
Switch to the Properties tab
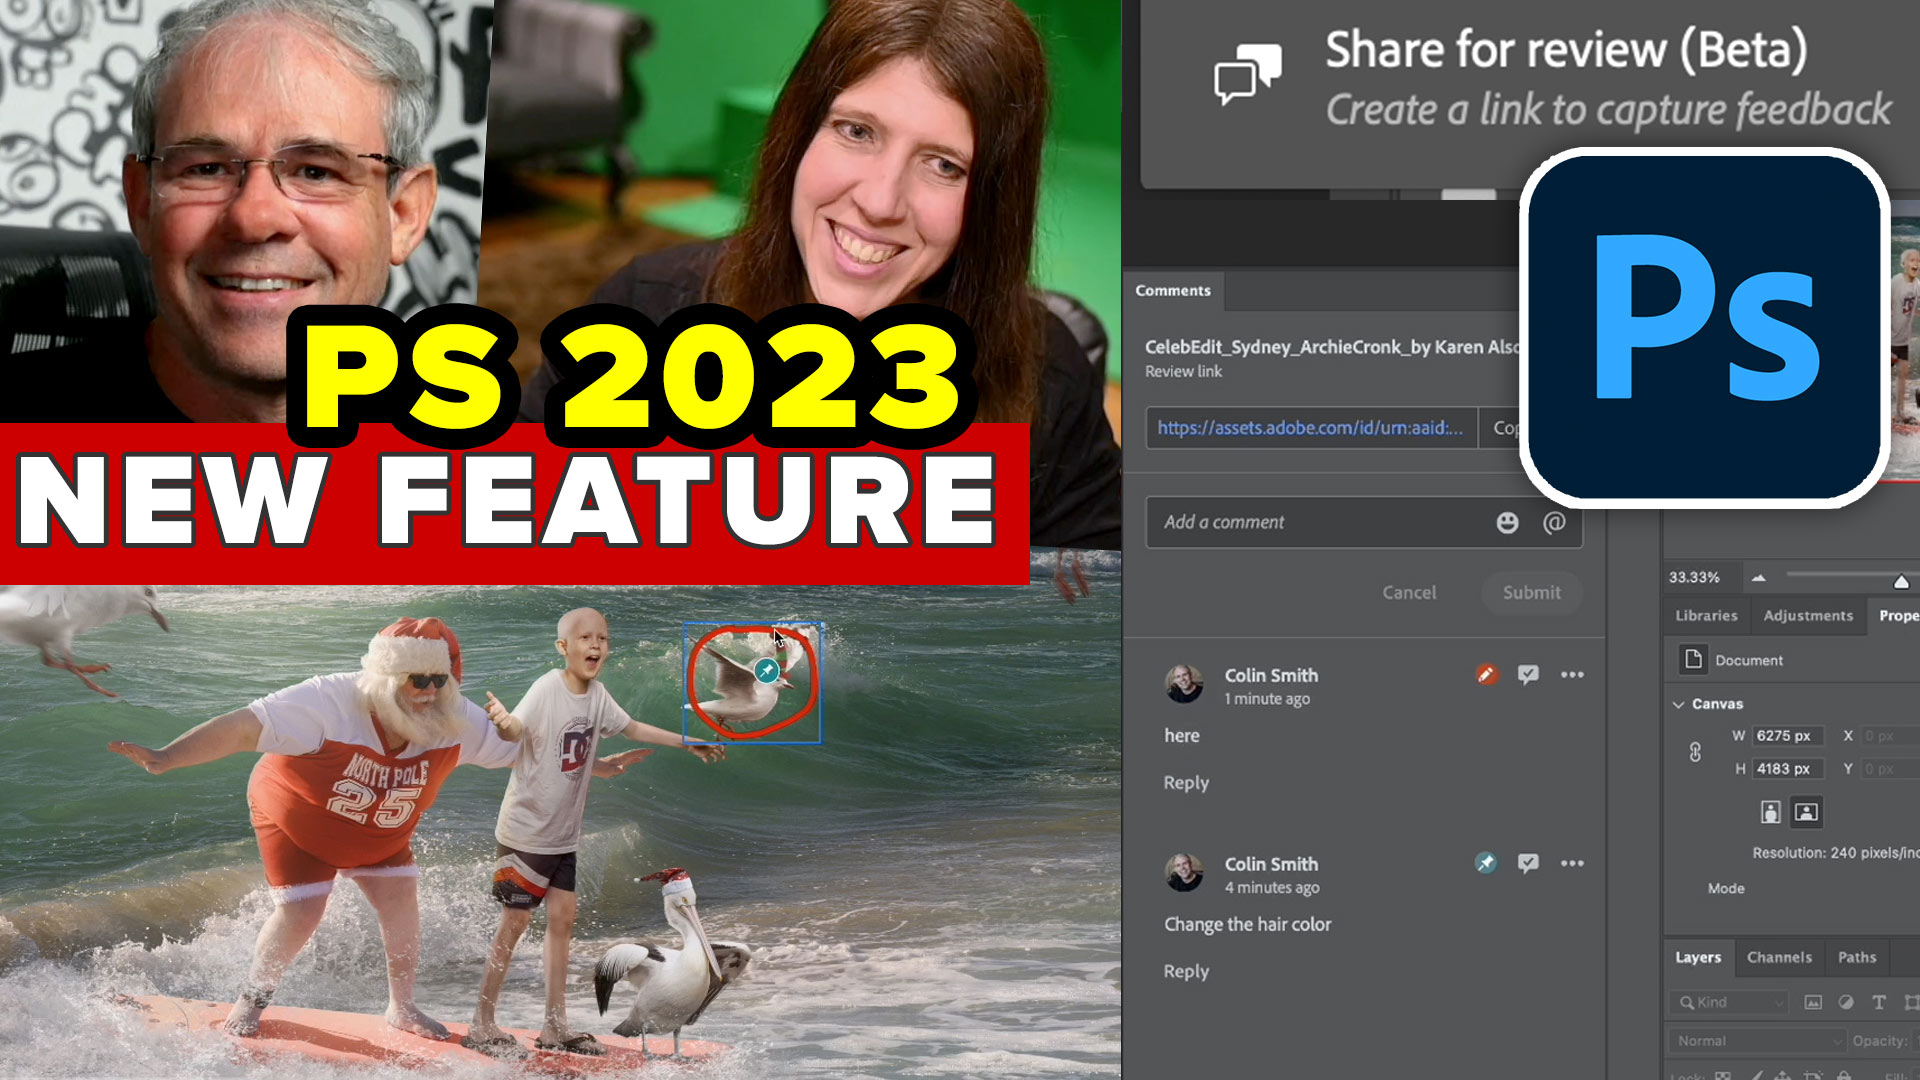pos(1896,615)
